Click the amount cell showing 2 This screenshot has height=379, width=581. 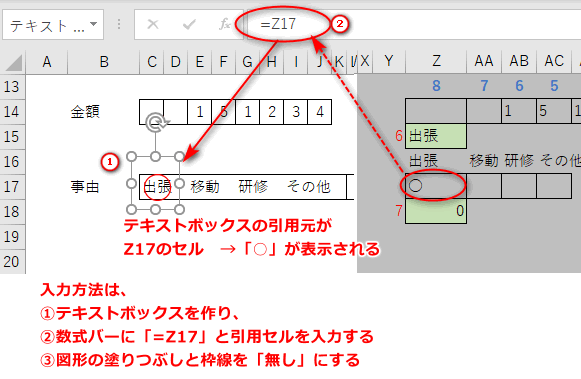[272, 112]
